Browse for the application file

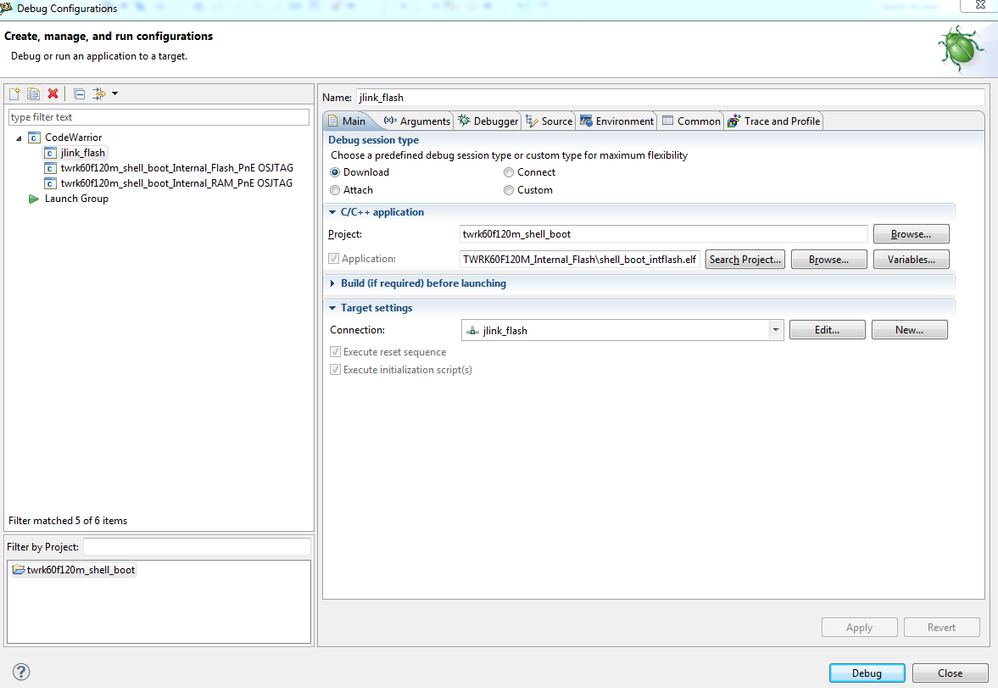[x=829, y=260]
